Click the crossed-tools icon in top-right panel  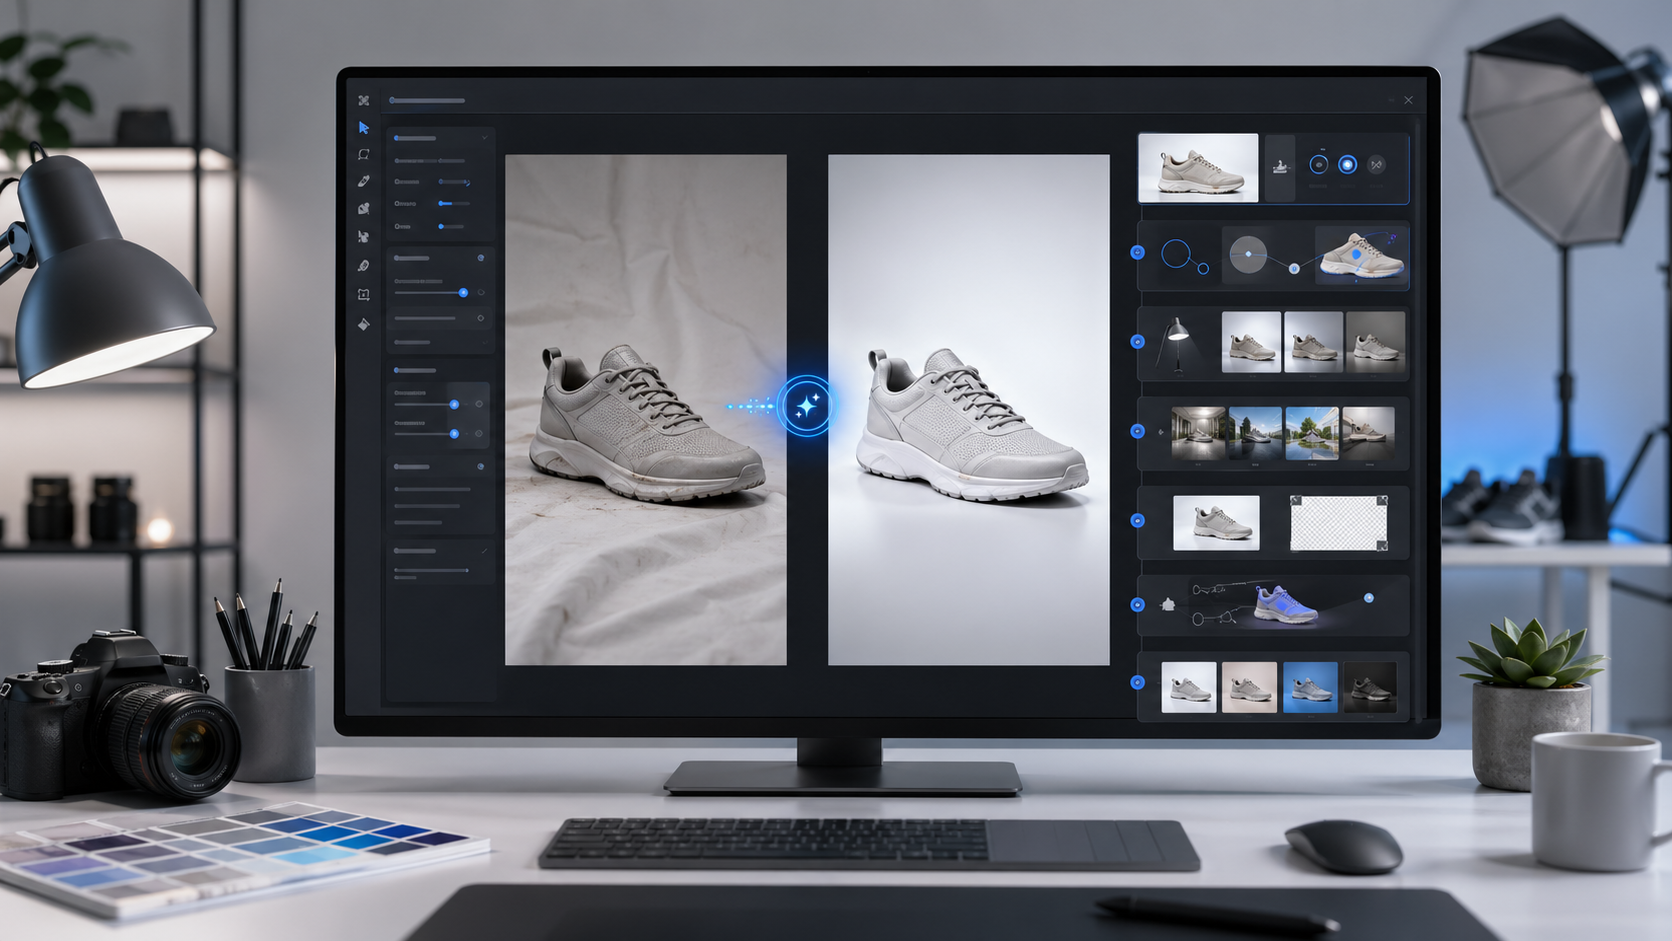point(1376,165)
